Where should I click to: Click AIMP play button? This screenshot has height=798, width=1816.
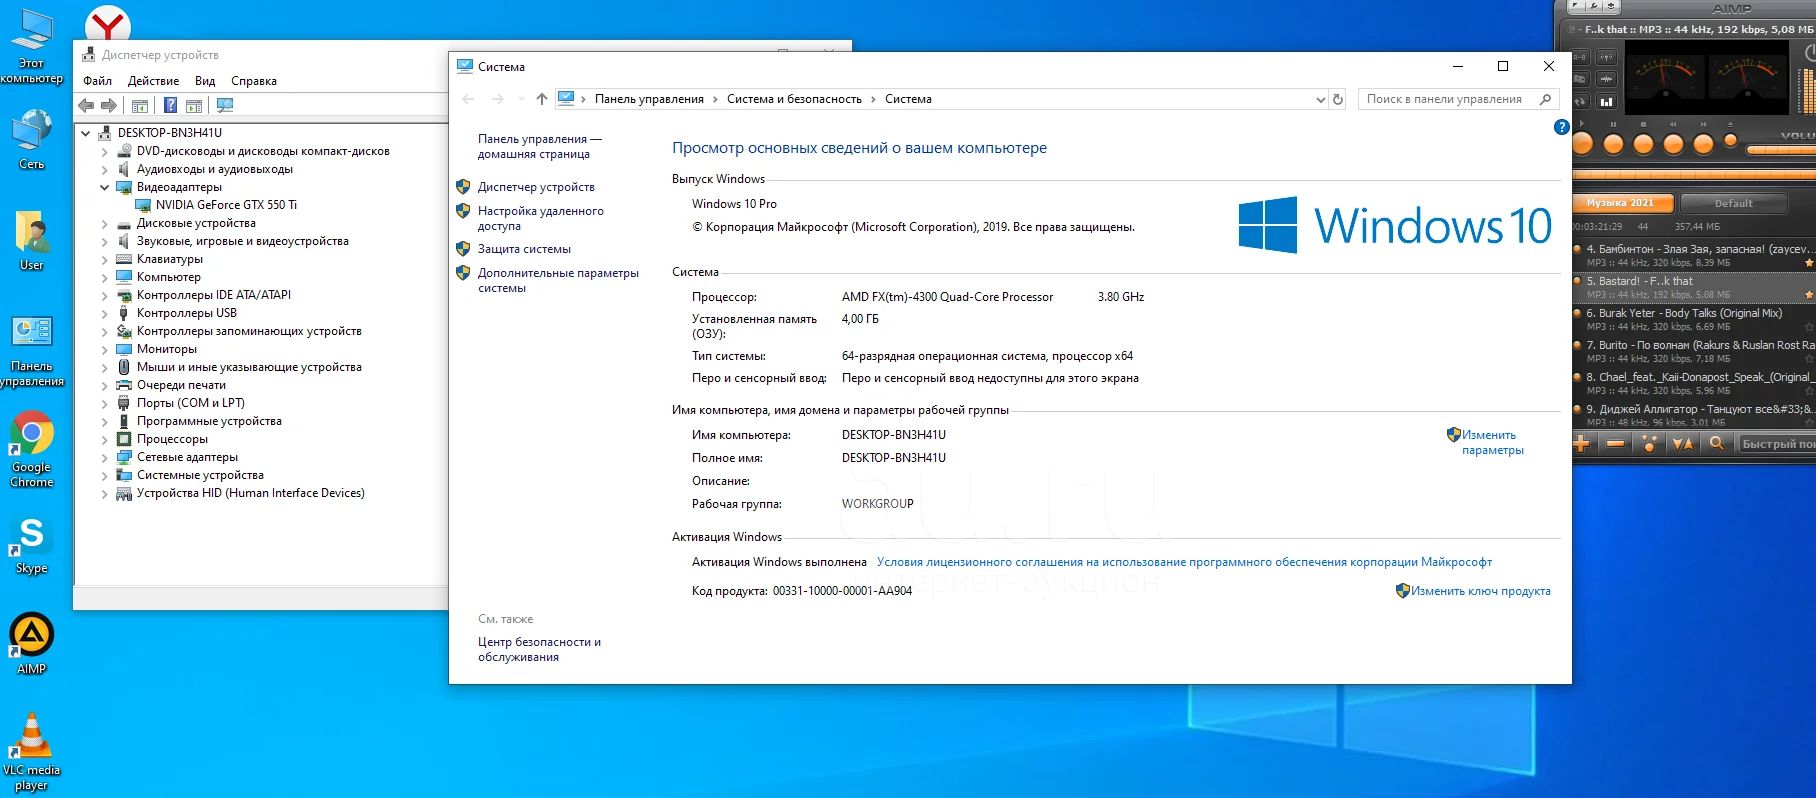click(1582, 143)
